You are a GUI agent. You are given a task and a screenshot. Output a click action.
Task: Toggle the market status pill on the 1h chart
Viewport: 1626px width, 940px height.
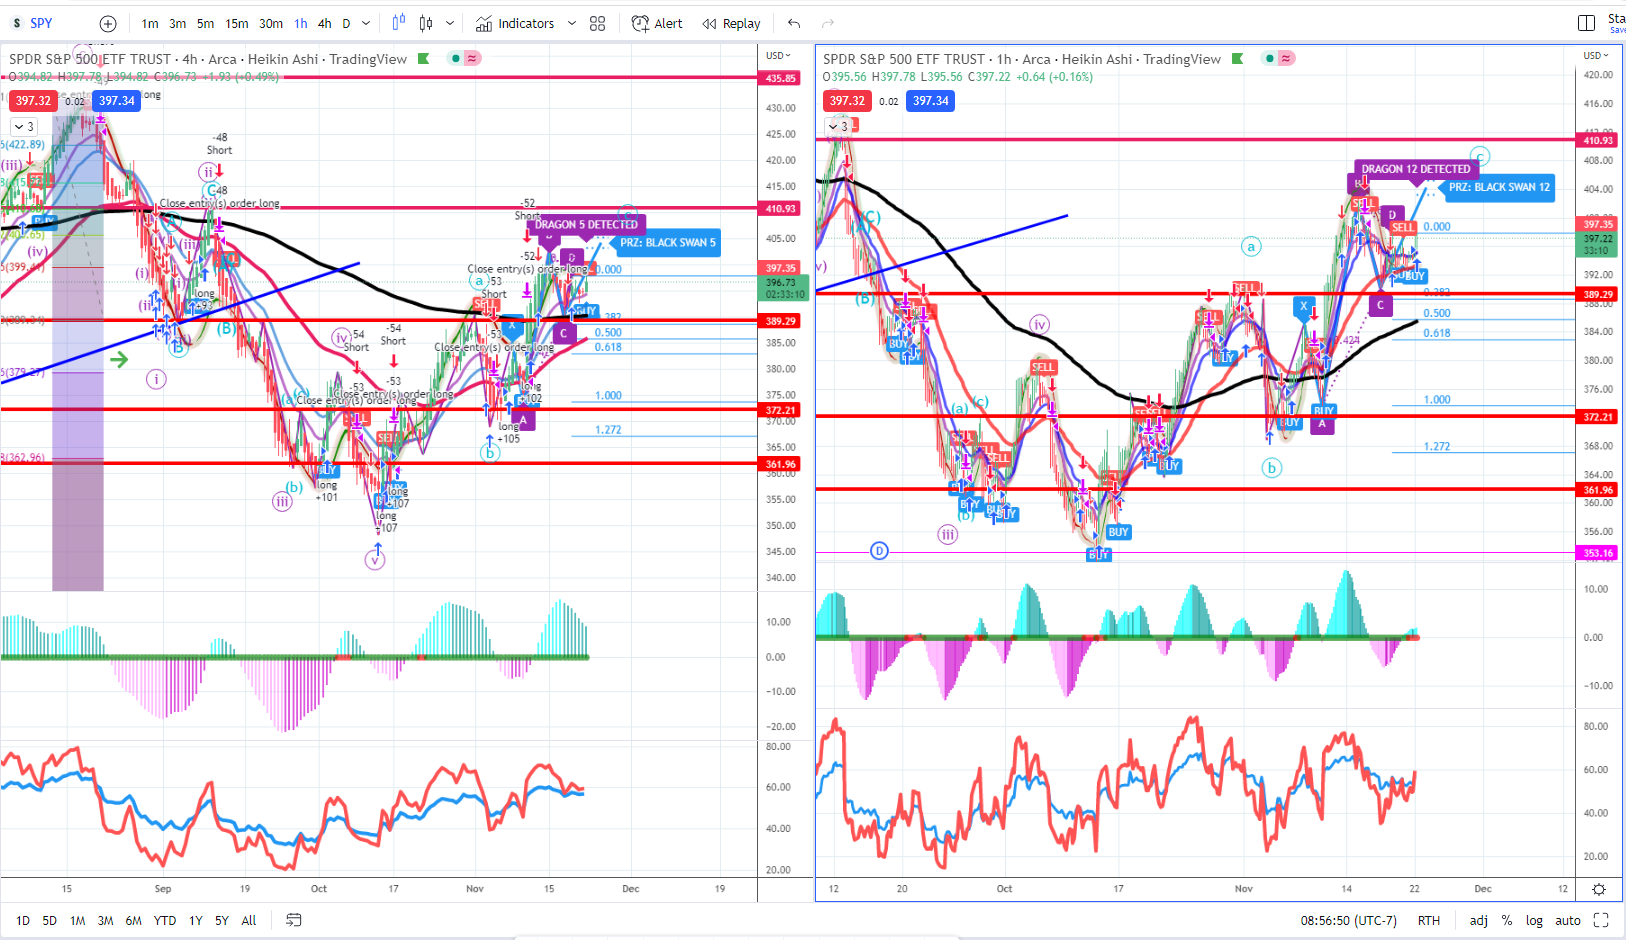click(1278, 59)
